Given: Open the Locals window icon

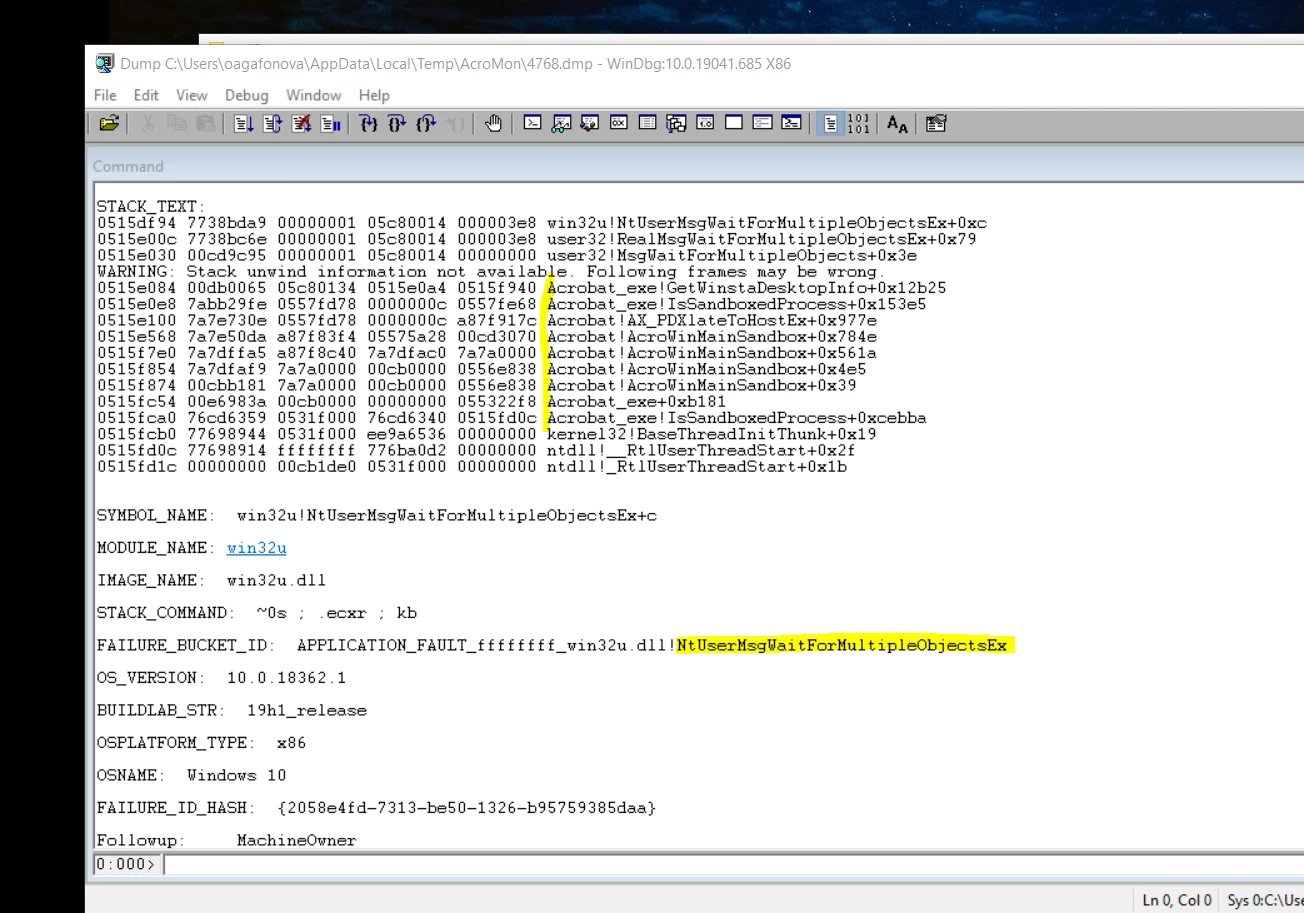Looking at the screenshot, I should pyautogui.click(x=590, y=124).
